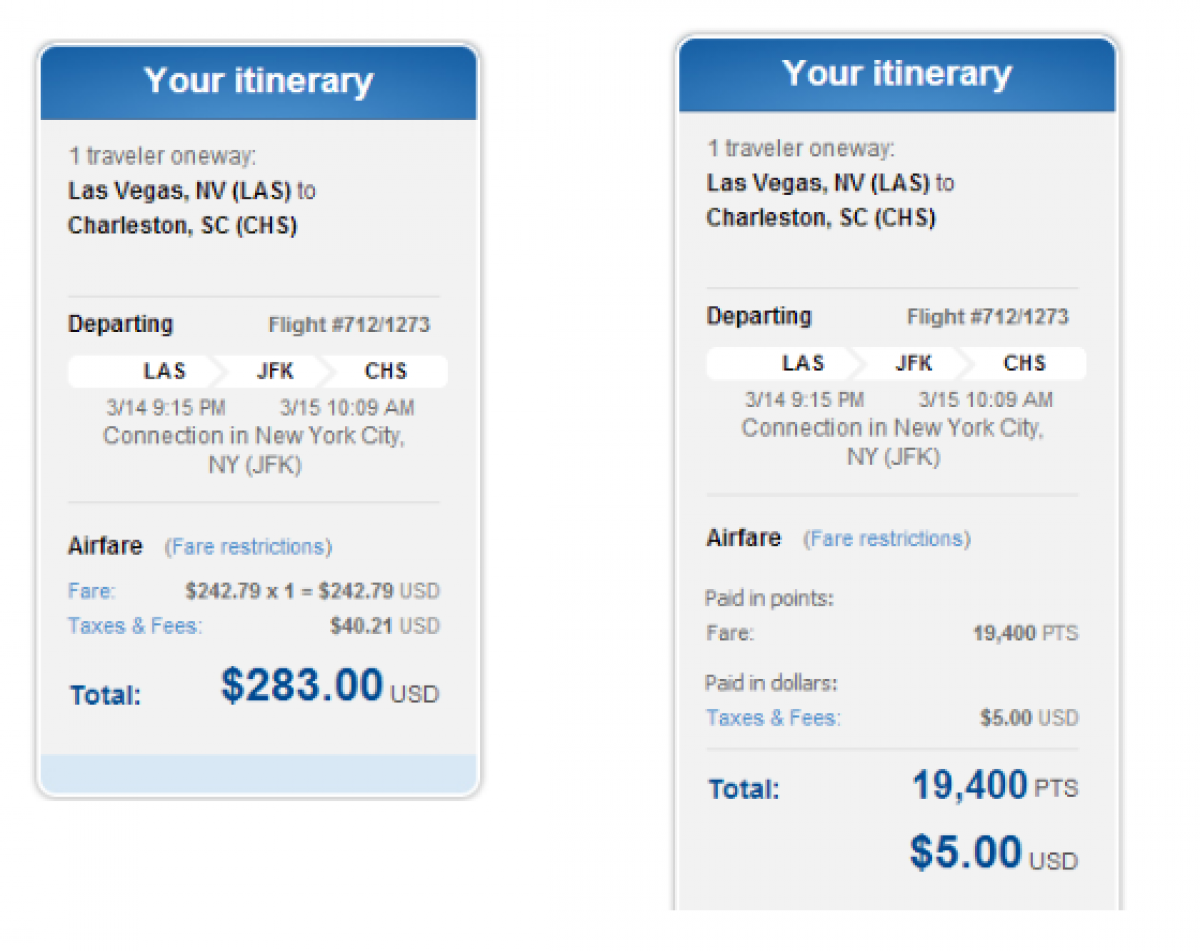
Task: Click "Your itinerary" header of the points panel
Action: pyautogui.click(x=897, y=73)
